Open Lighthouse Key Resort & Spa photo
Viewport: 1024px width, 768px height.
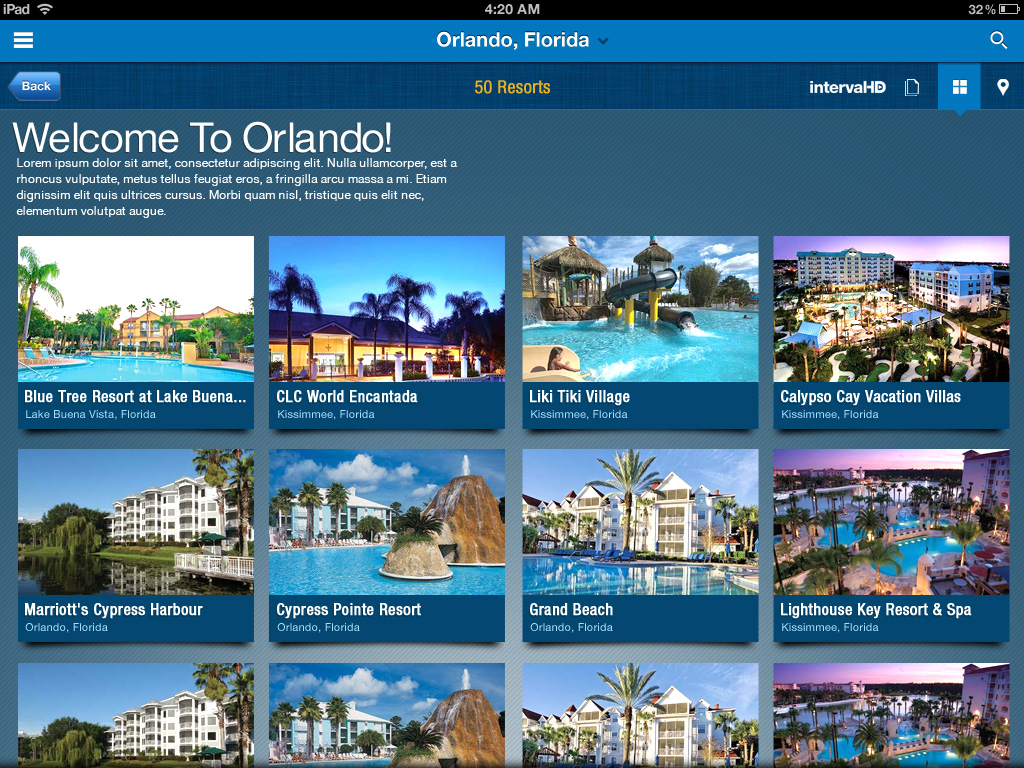[x=891, y=522]
